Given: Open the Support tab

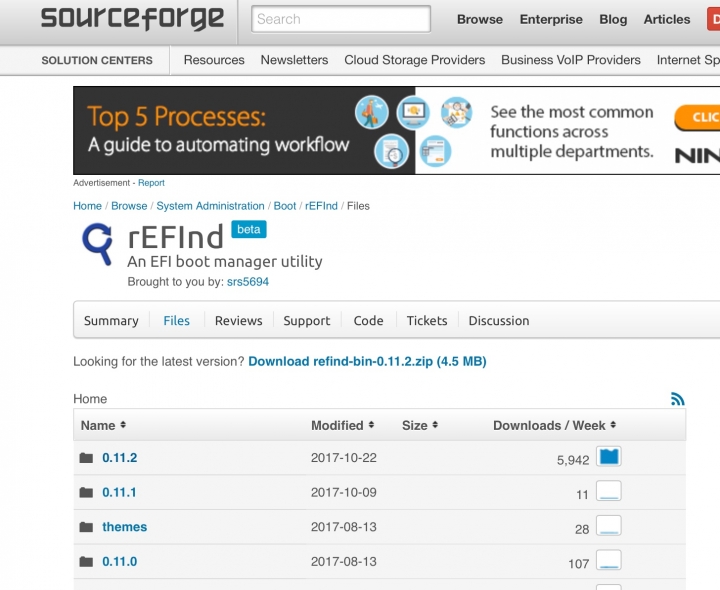Looking at the screenshot, I should click(x=306, y=320).
